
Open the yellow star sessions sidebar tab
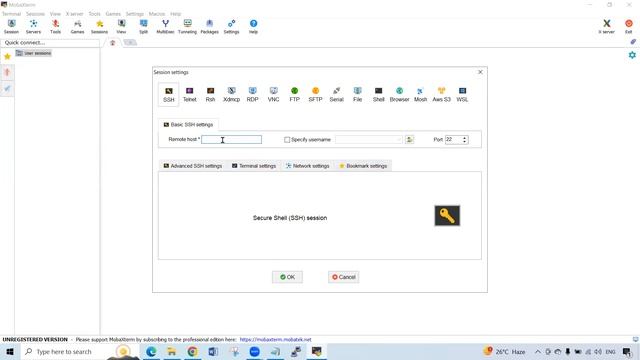click(7, 57)
